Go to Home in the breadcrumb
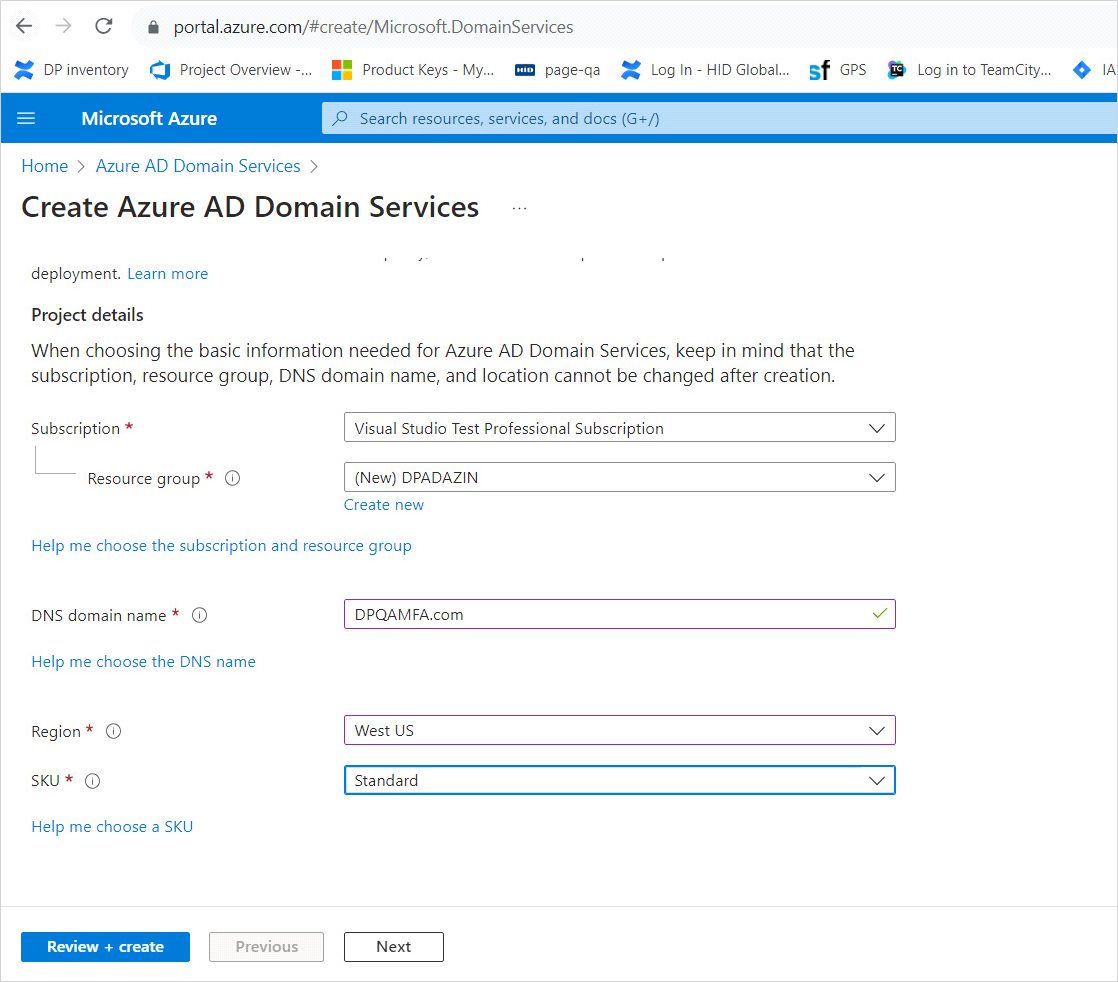The image size is (1118, 982). (x=45, y=166)
